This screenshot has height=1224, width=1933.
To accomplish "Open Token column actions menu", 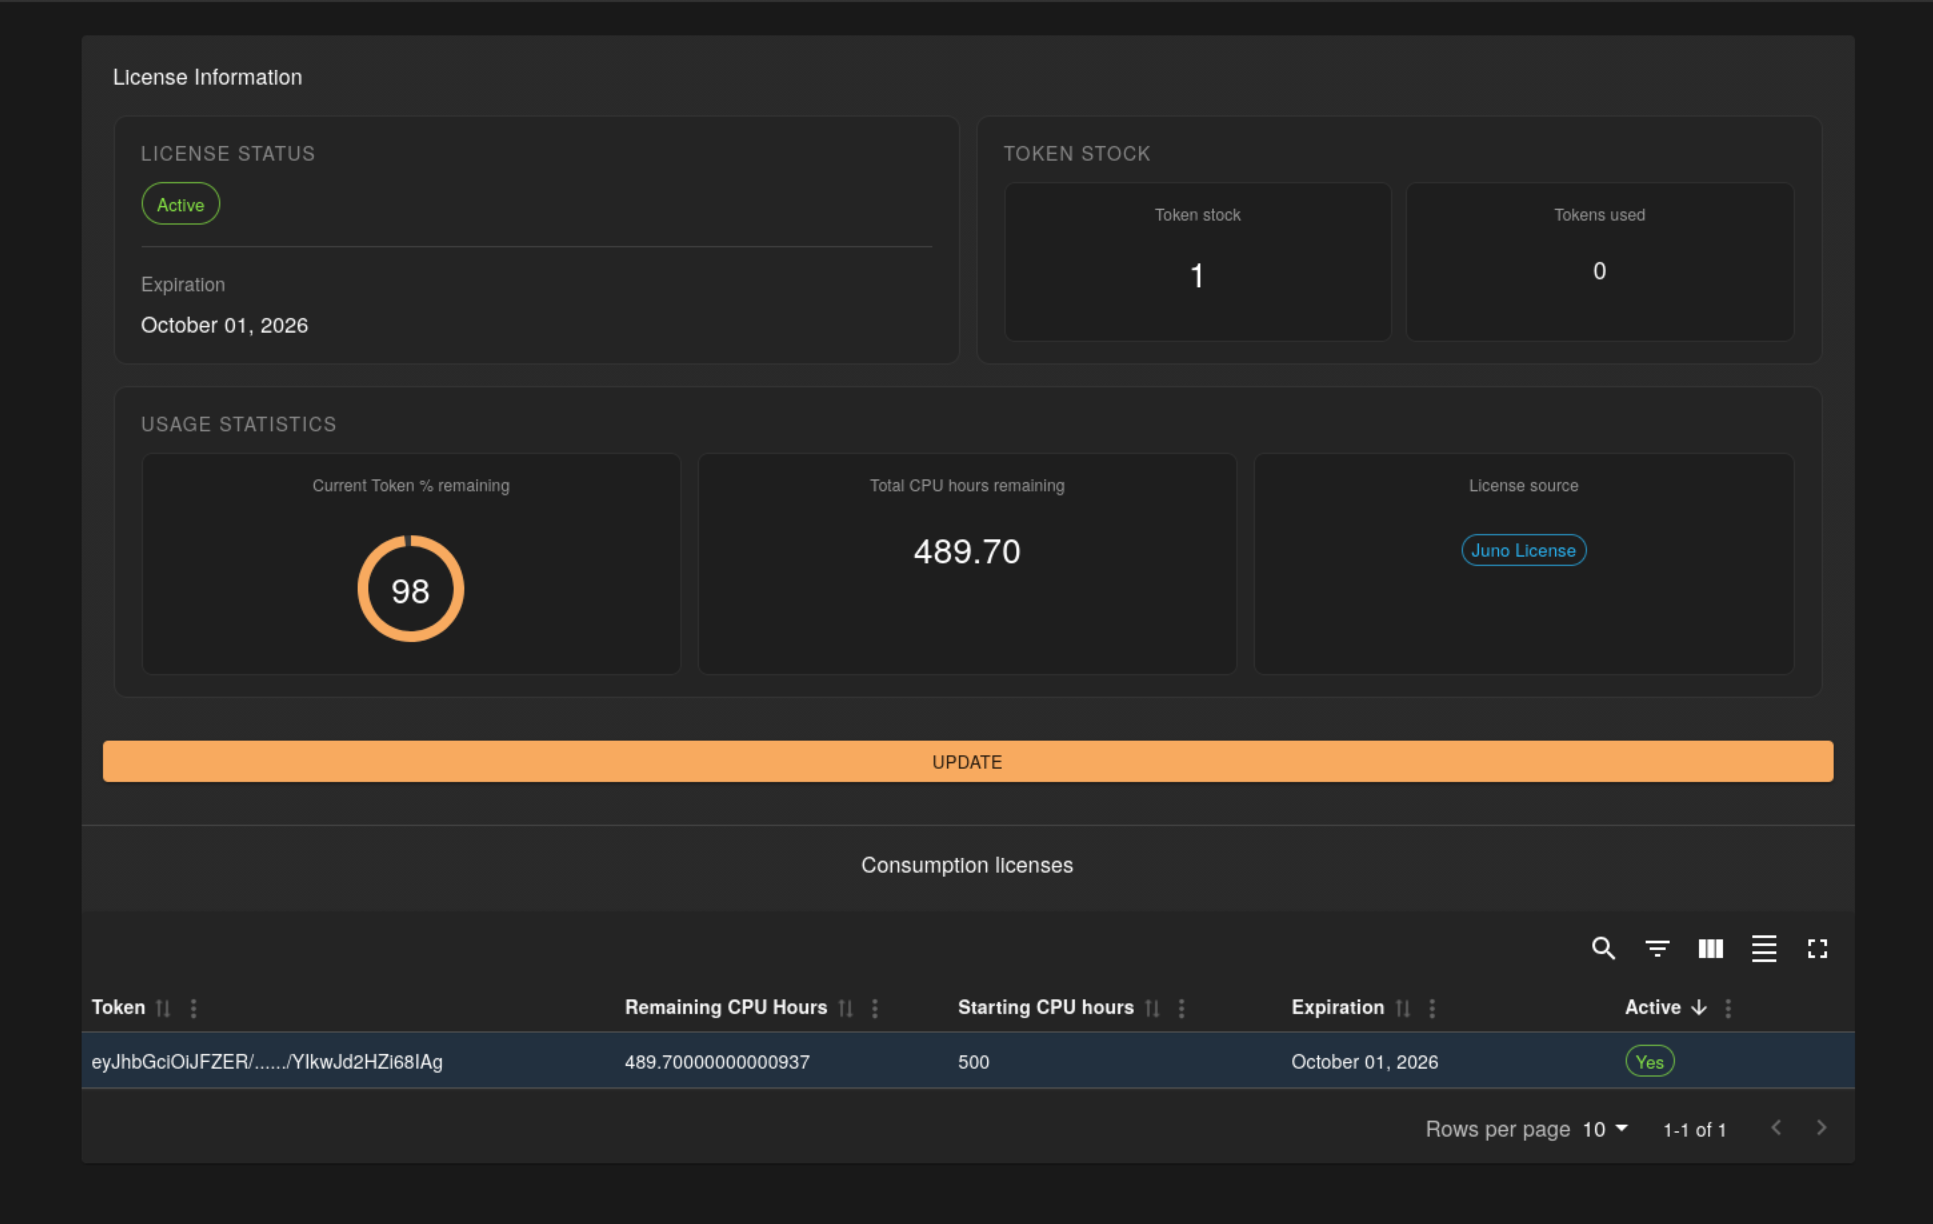I will pos(193,1008).
